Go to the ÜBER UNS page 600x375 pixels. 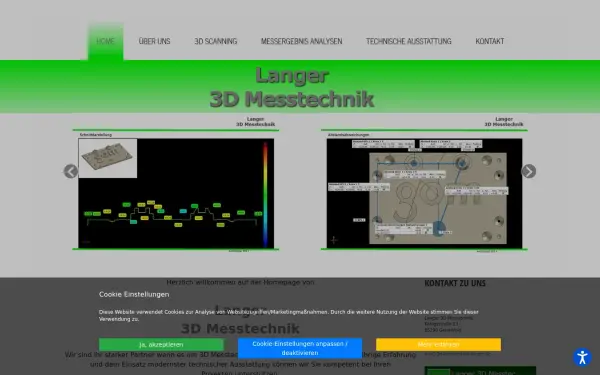pyautogui.click(x=154, y=41)
